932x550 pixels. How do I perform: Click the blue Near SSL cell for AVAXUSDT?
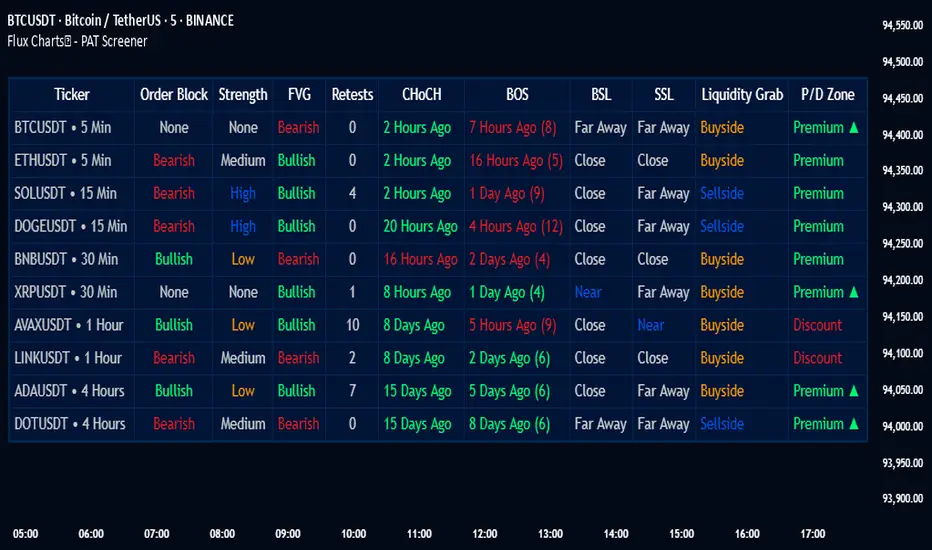(x=651, y=325)
